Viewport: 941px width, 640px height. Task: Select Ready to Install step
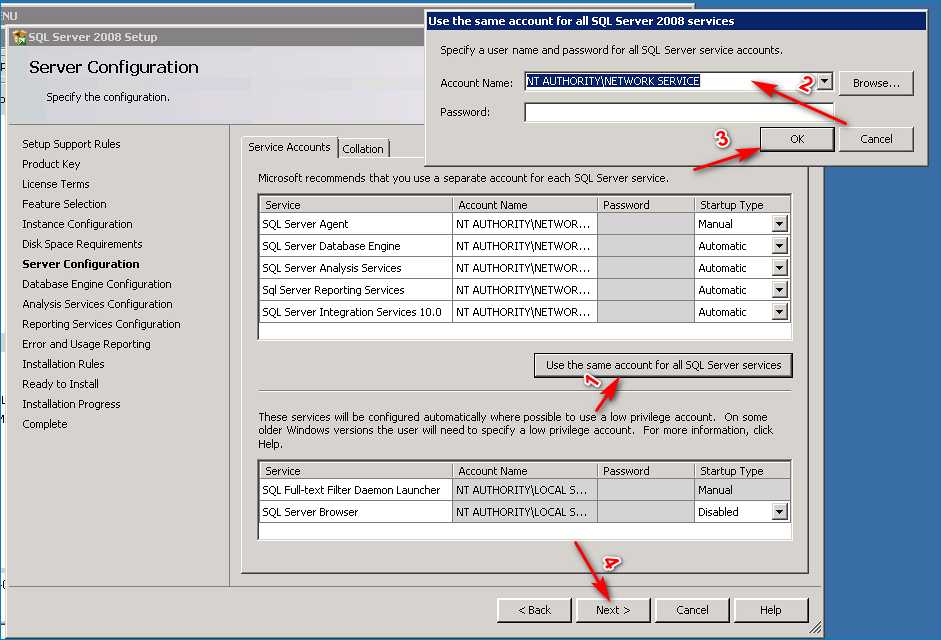tap(61, 384)
